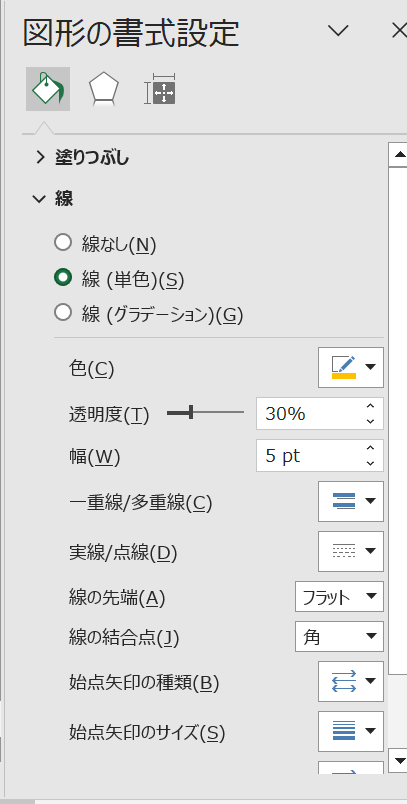Switch to the Effects pentagon icon tab
Viewport: 407px width, 804px height.
(104, 89)
